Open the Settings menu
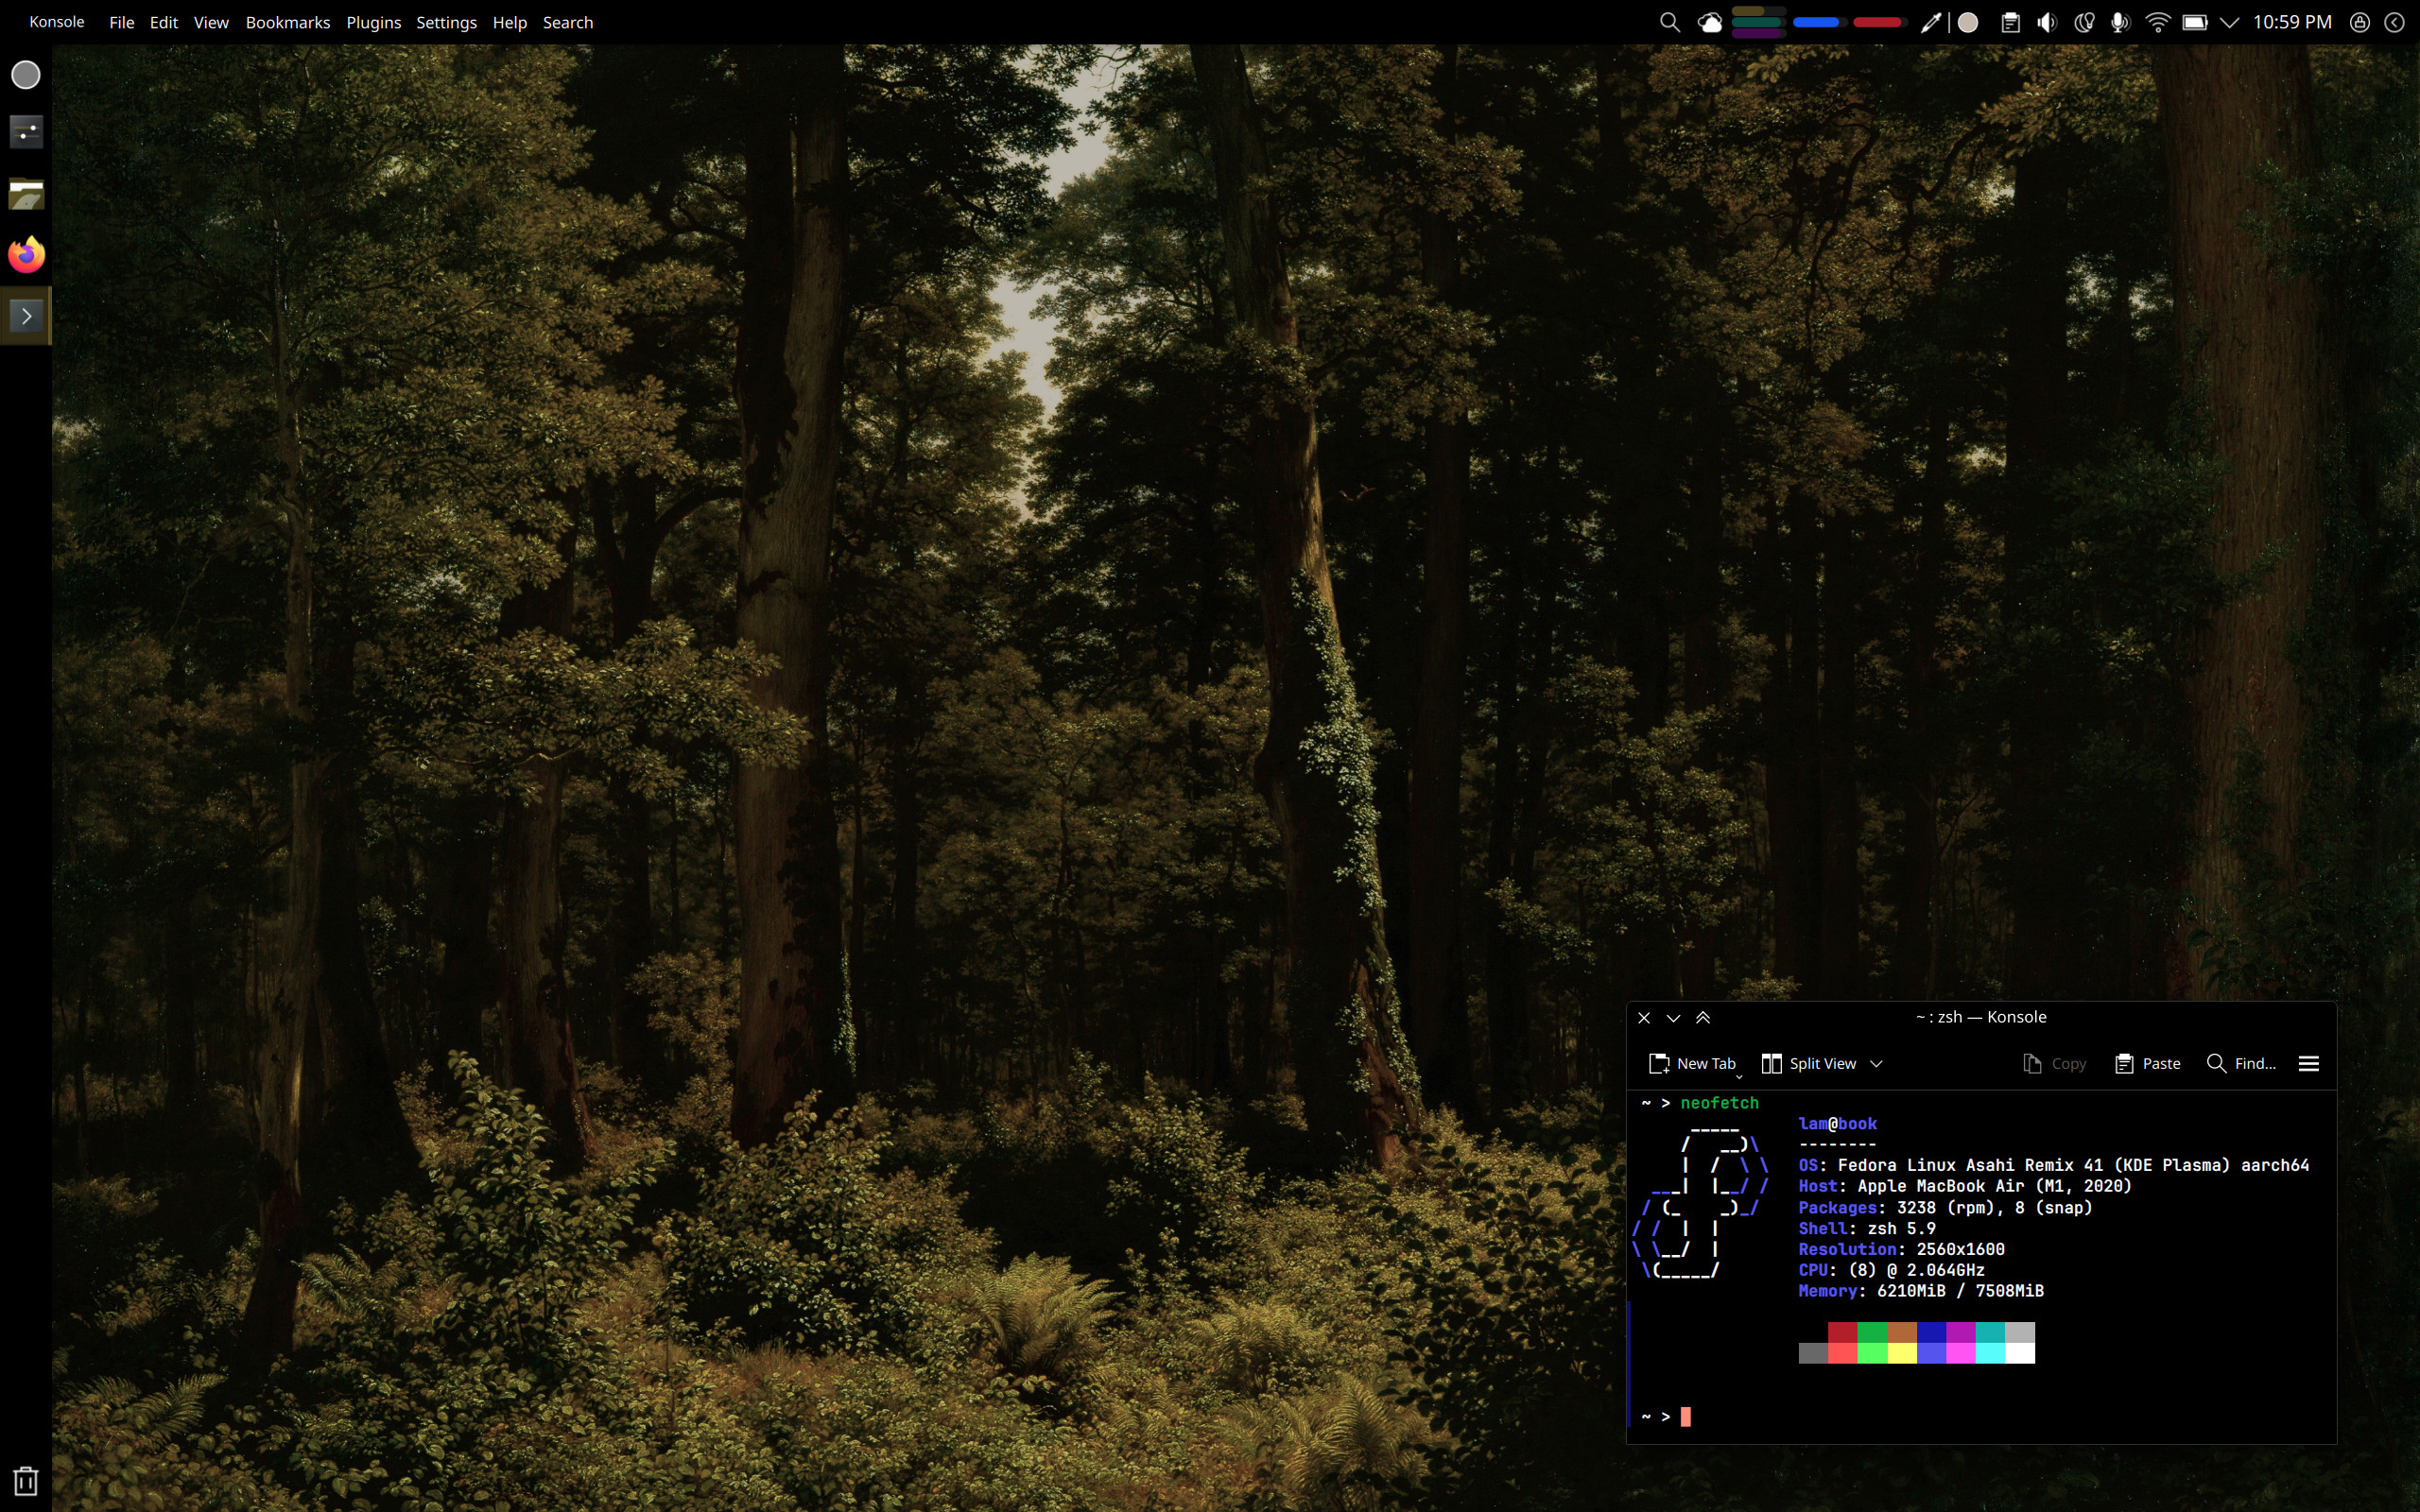The width and height of the screenshot is (2420, 1512). (446, 22)
